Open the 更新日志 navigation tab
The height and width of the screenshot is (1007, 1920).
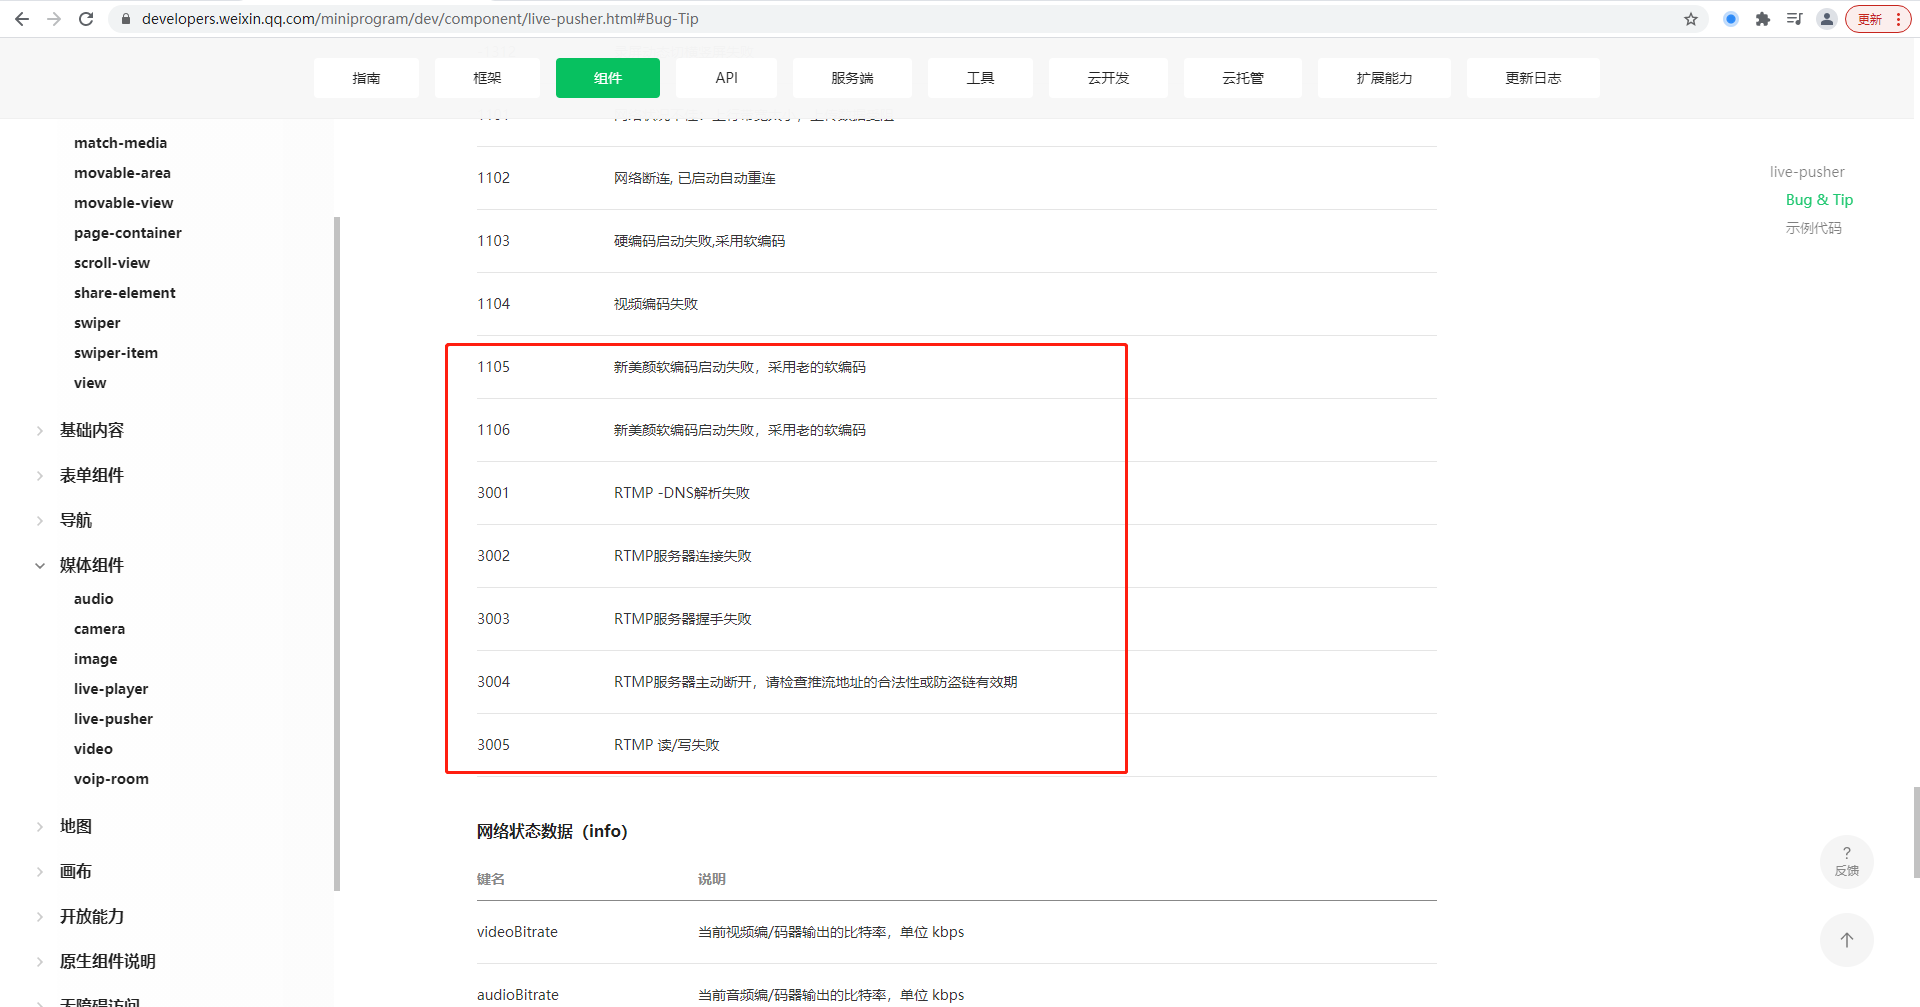(1533, 78)
